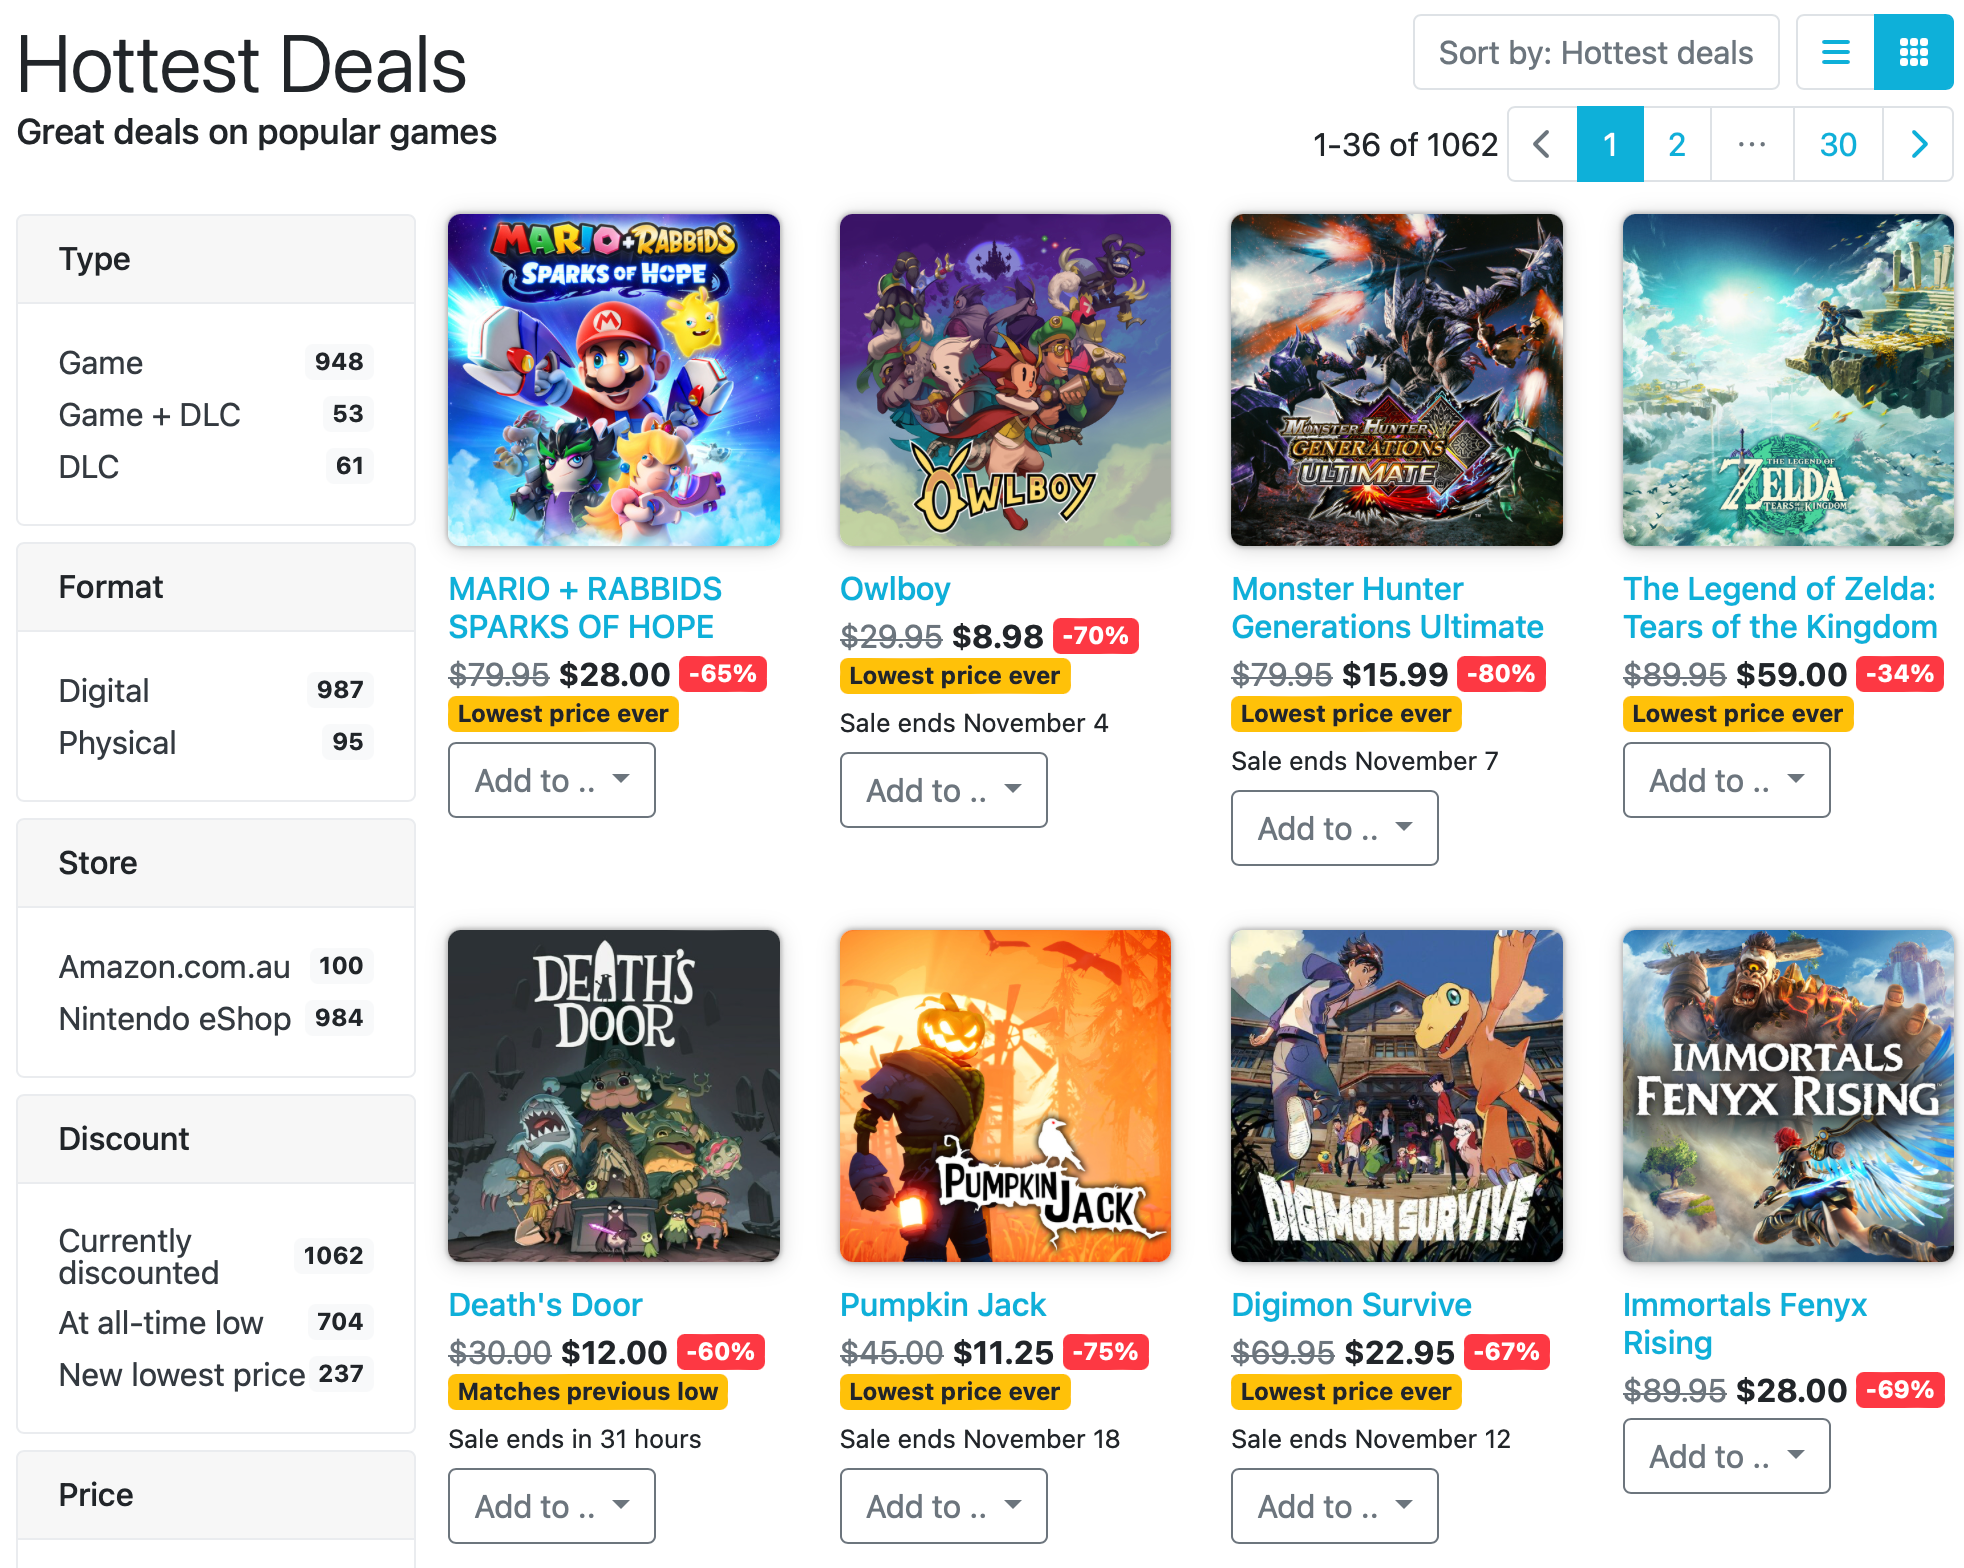Jump to page 30 of results

pos(1838,144)
